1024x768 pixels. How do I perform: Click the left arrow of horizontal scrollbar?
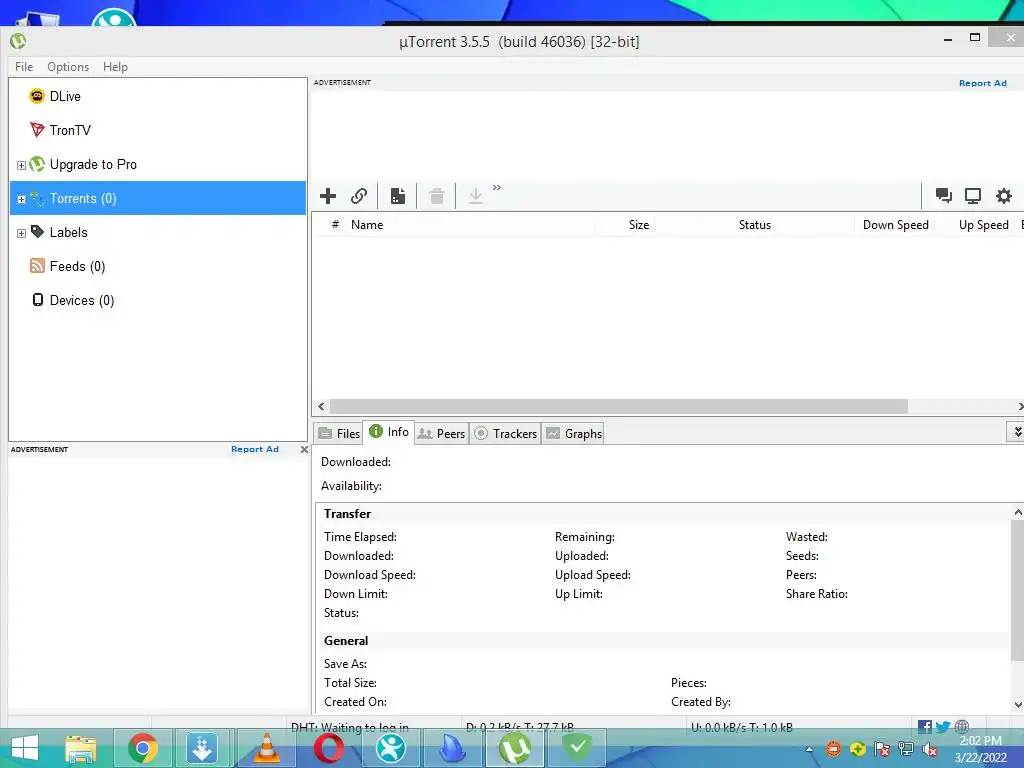[321, 406]
